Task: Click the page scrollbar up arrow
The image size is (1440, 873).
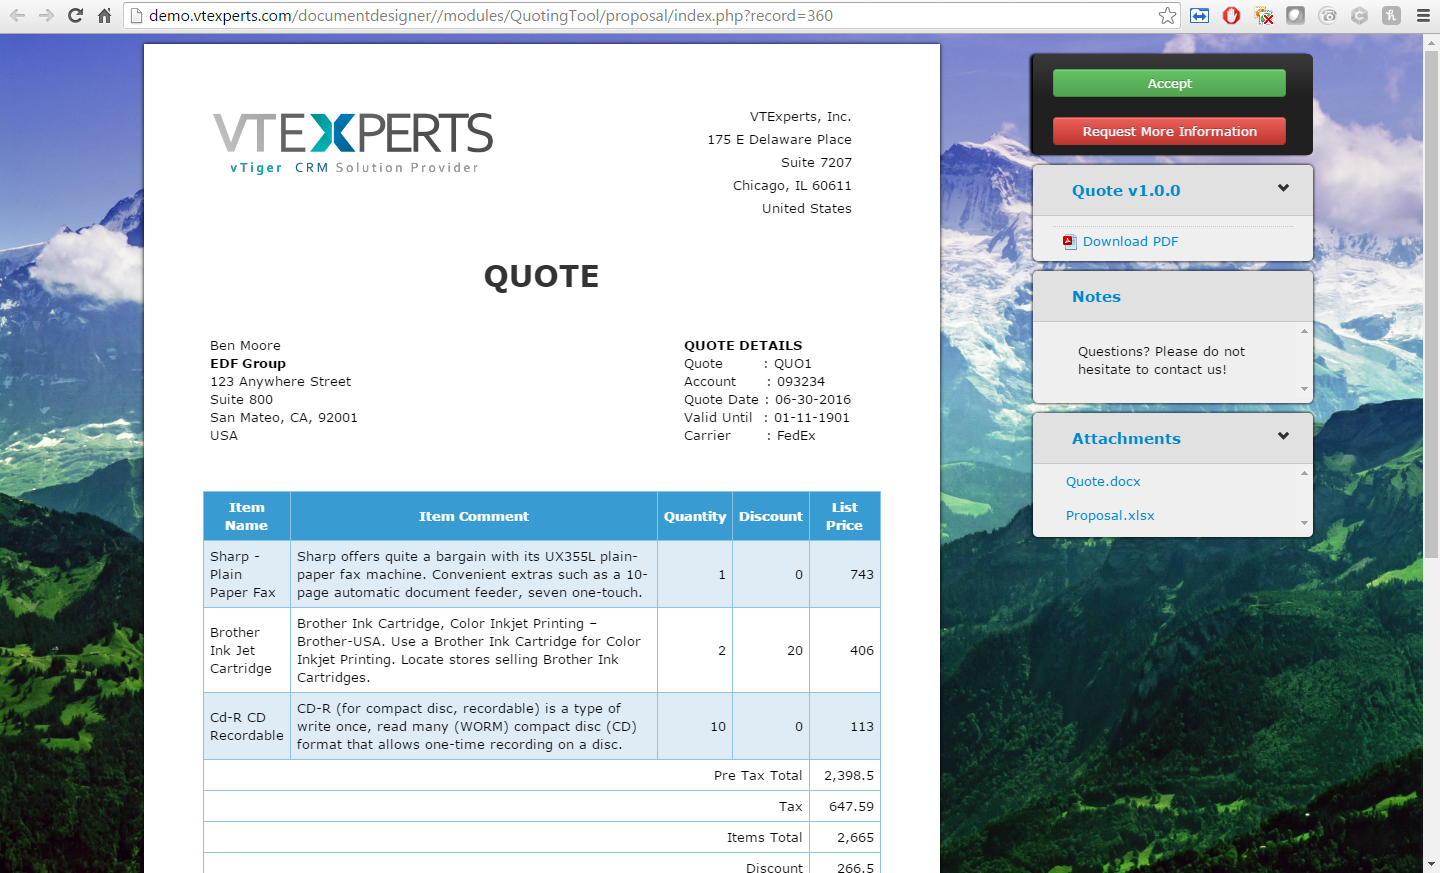Action: [1431, 42]
